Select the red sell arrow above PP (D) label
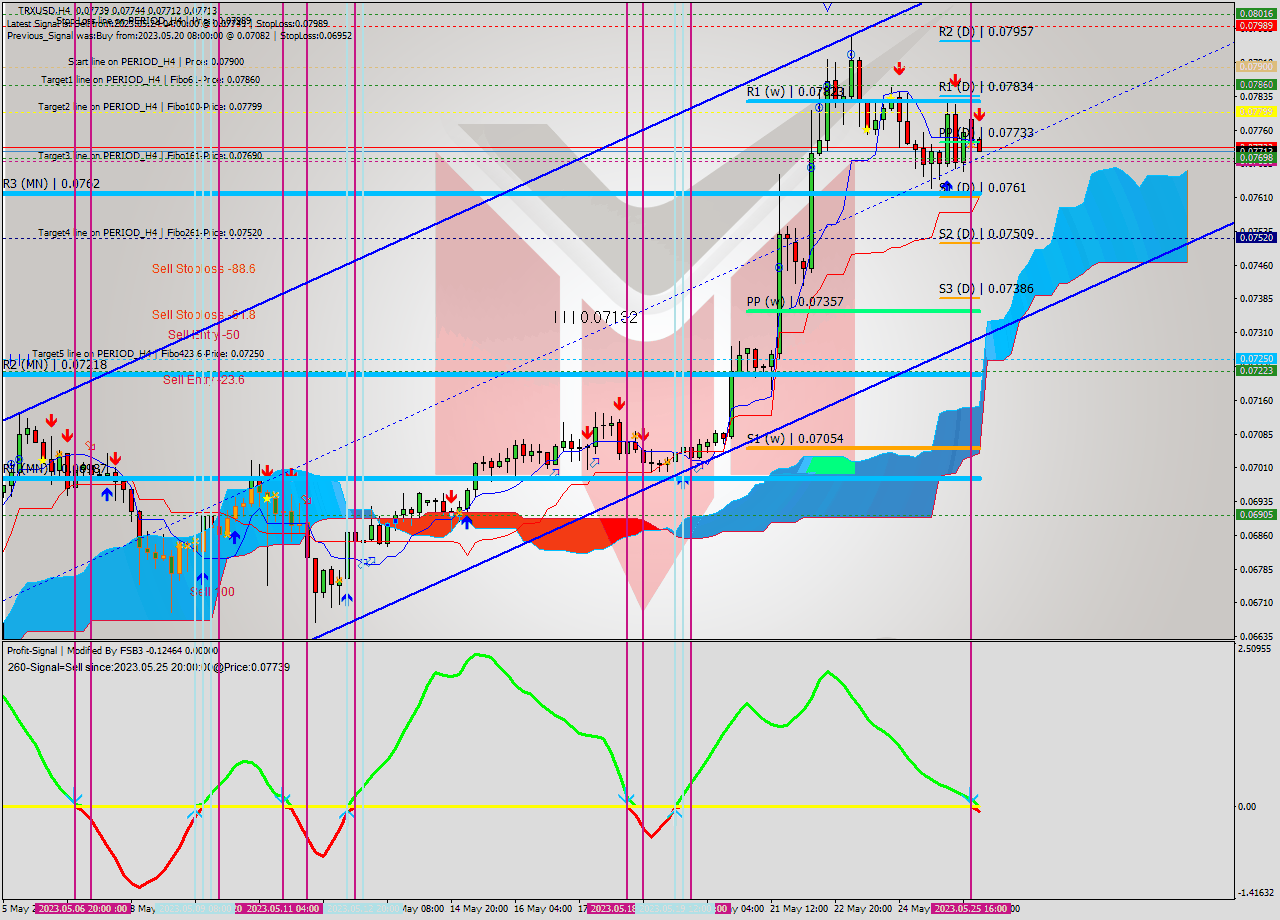The image size is (1280, 920). click(x=979, y=115)
